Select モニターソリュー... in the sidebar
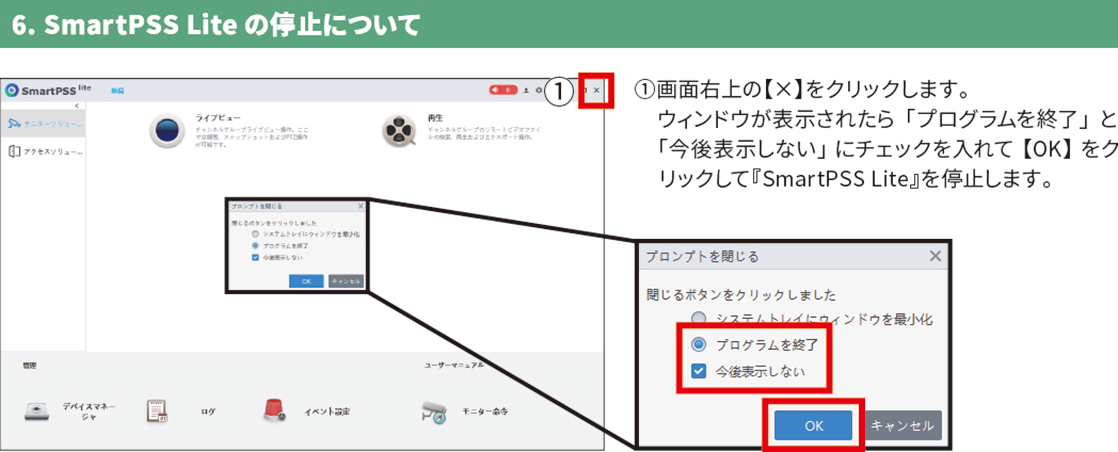The image size is (1118, 452). click(x=43, y=124)
